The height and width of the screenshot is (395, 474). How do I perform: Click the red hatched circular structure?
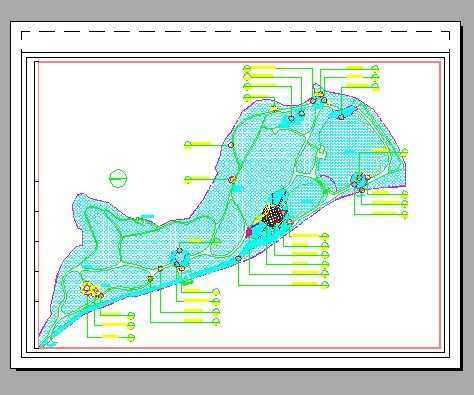point(274,217)
